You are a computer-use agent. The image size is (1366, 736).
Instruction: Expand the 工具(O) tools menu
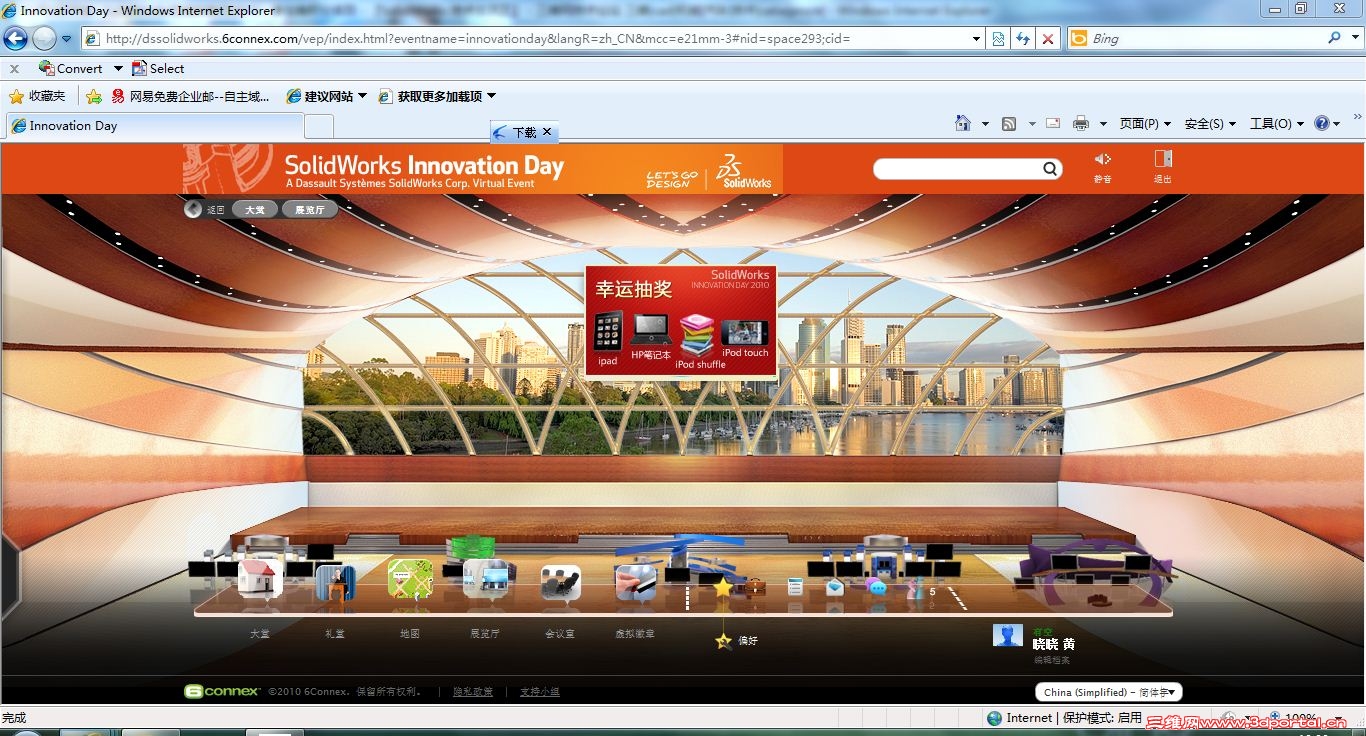tap(1277, 124)
